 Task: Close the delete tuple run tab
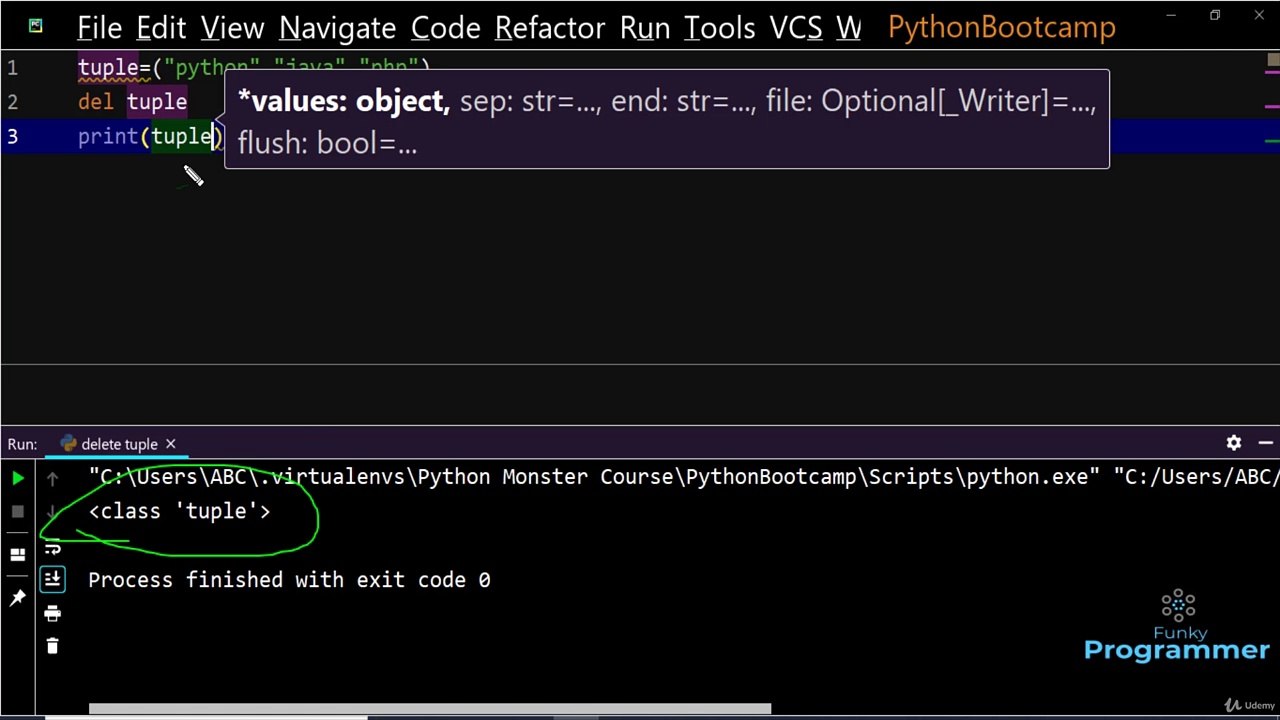(170, 444)
